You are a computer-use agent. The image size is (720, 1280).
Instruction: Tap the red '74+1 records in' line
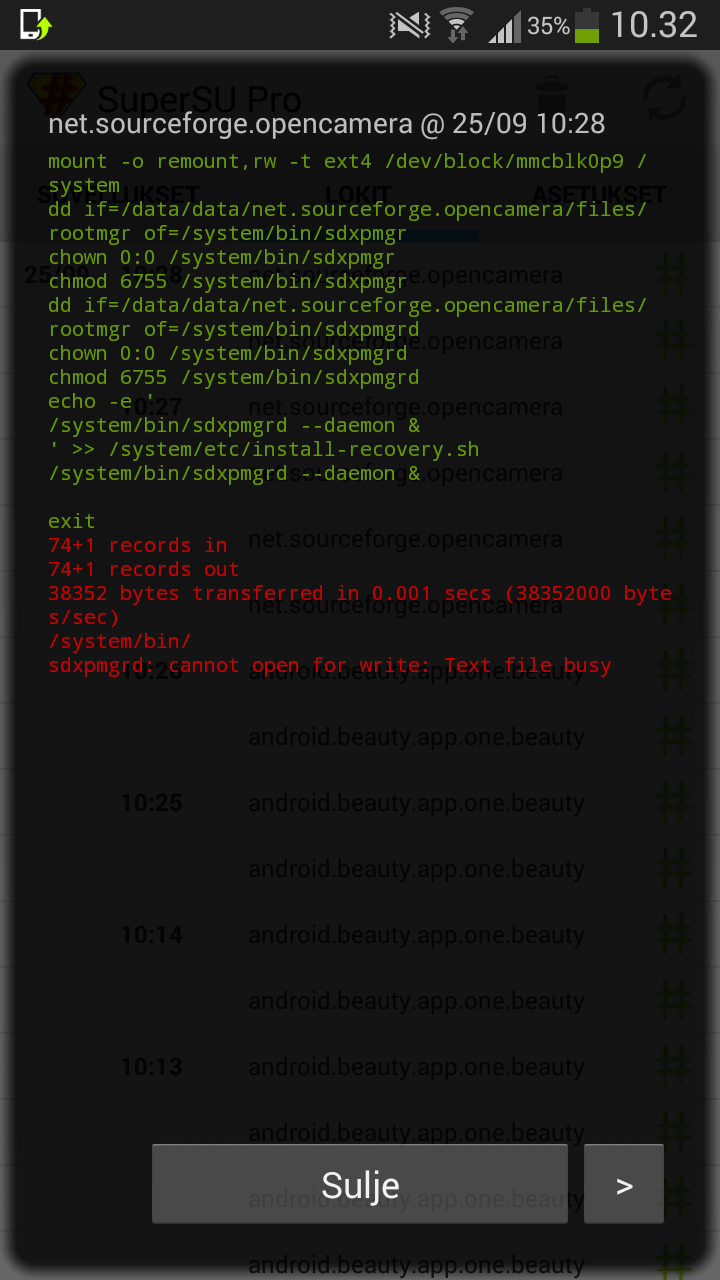138,545
